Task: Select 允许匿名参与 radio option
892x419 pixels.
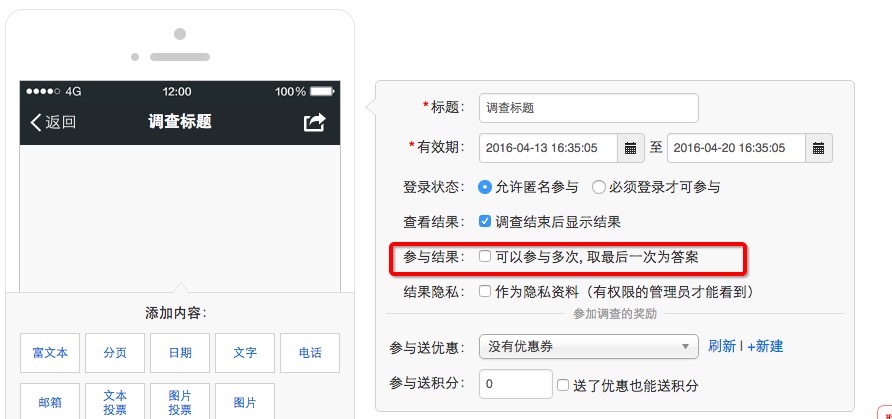Action: coord(485,187)
